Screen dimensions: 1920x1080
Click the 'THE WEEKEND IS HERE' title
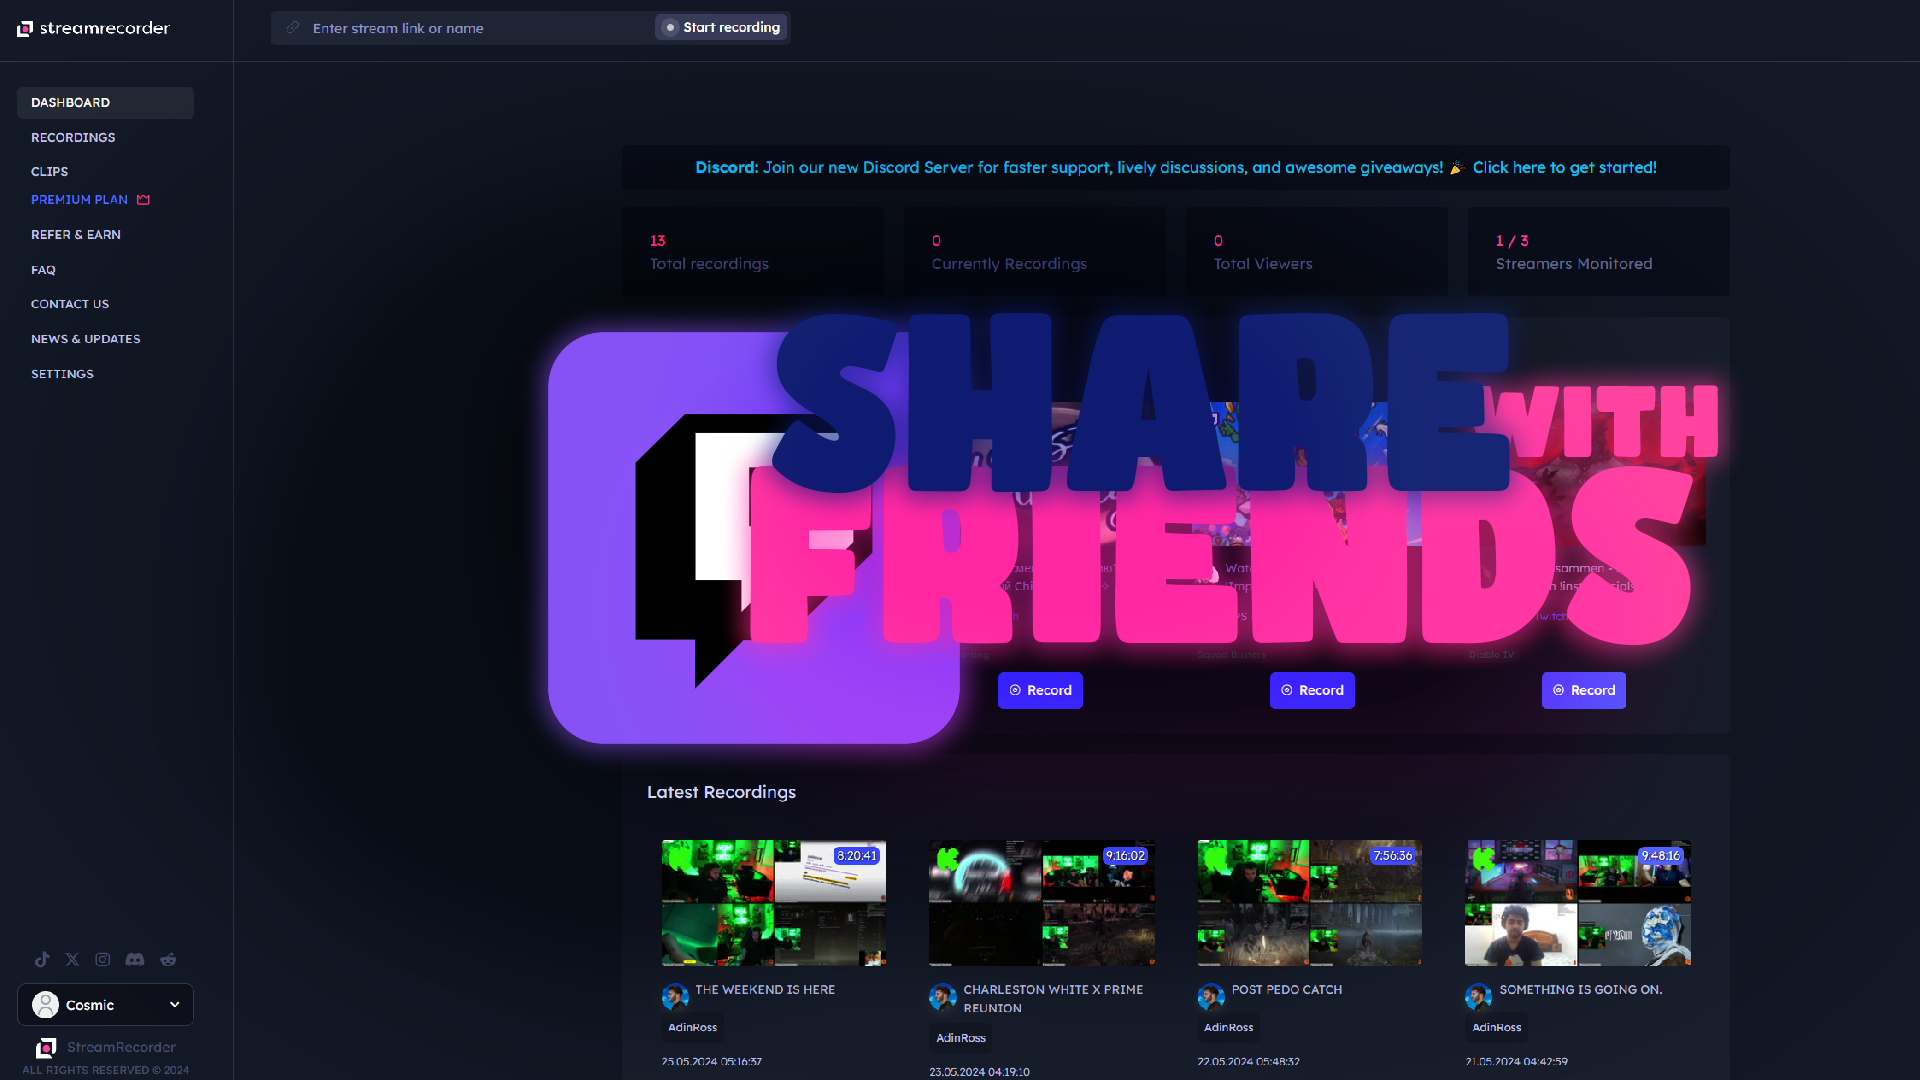point(765,990)
